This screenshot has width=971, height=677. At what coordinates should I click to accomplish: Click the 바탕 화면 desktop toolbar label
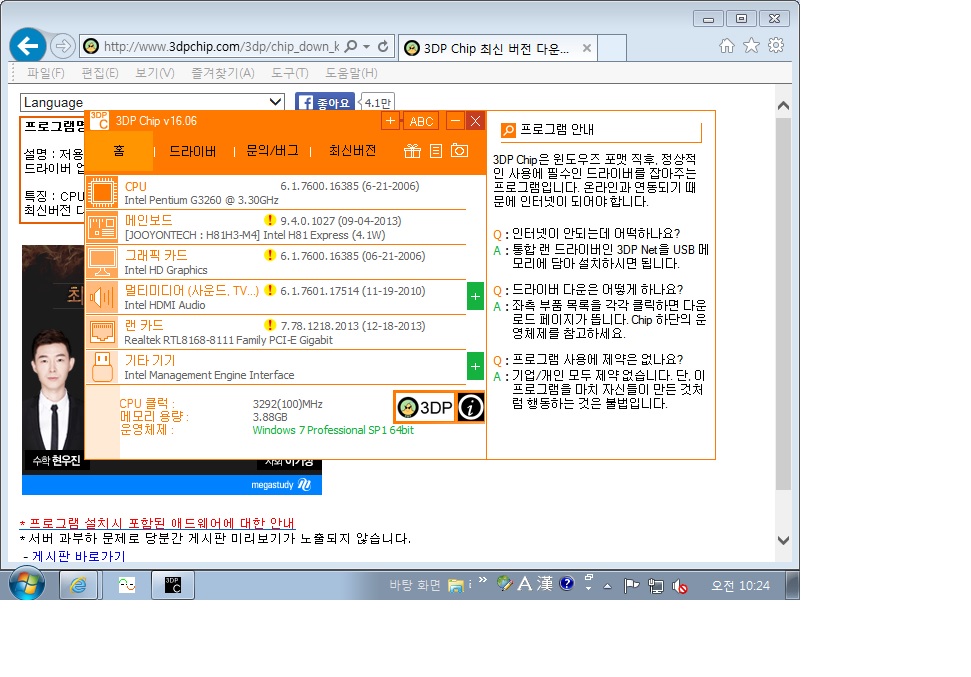pyautogui.click(x=415, y=585)
